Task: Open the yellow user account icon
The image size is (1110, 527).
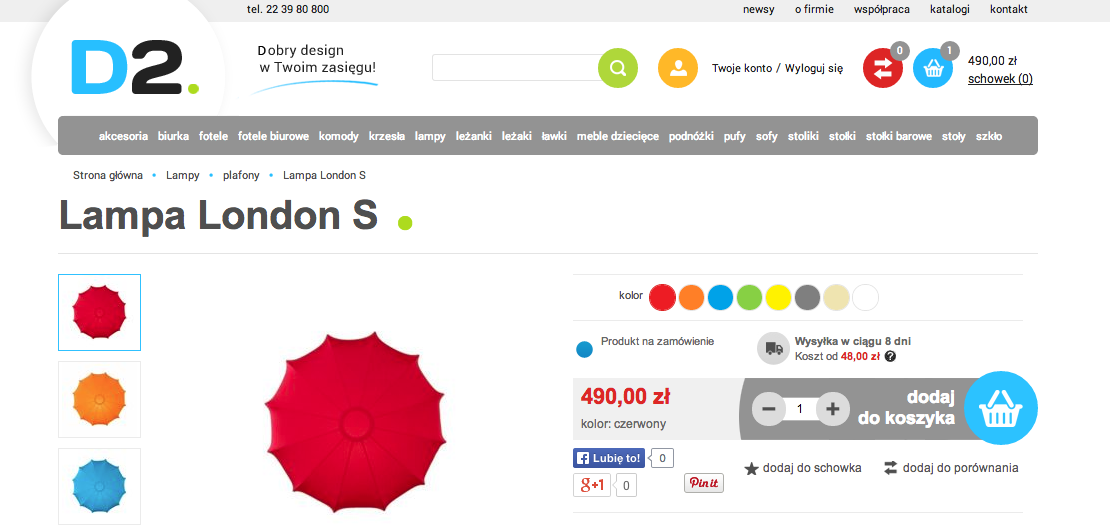Action: pyautogui.click(x=678, y=68)
